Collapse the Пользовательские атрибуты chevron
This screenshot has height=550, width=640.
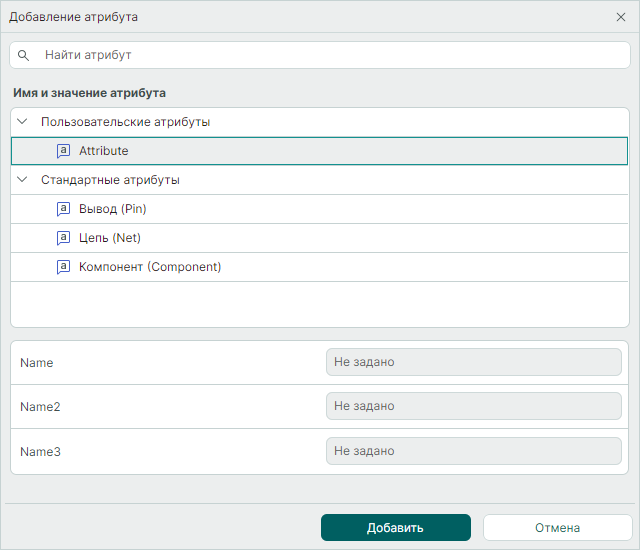[x=23, y=122]
